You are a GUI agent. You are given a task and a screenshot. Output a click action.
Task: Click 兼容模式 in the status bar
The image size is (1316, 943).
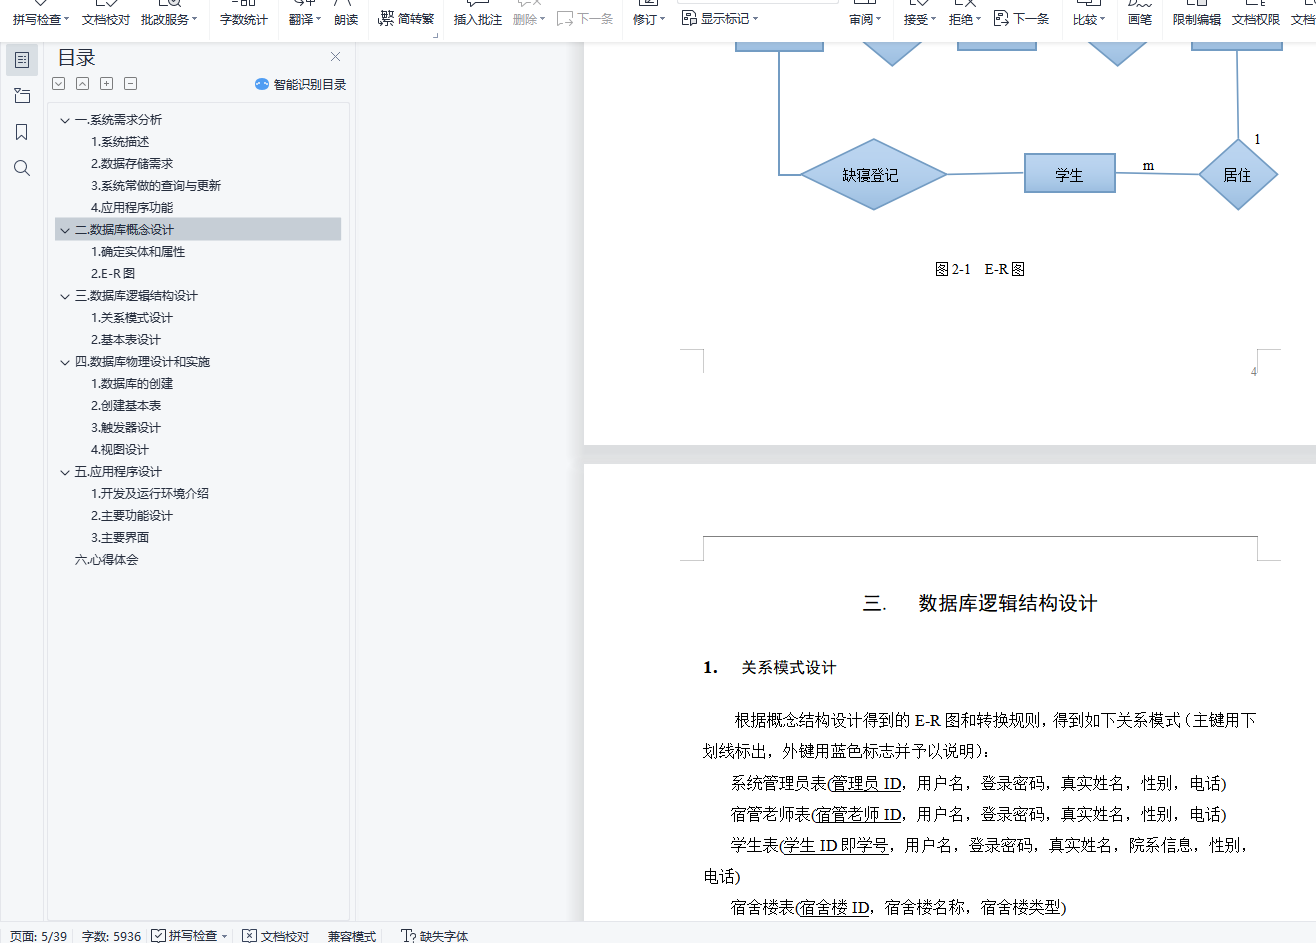[352, 936]
